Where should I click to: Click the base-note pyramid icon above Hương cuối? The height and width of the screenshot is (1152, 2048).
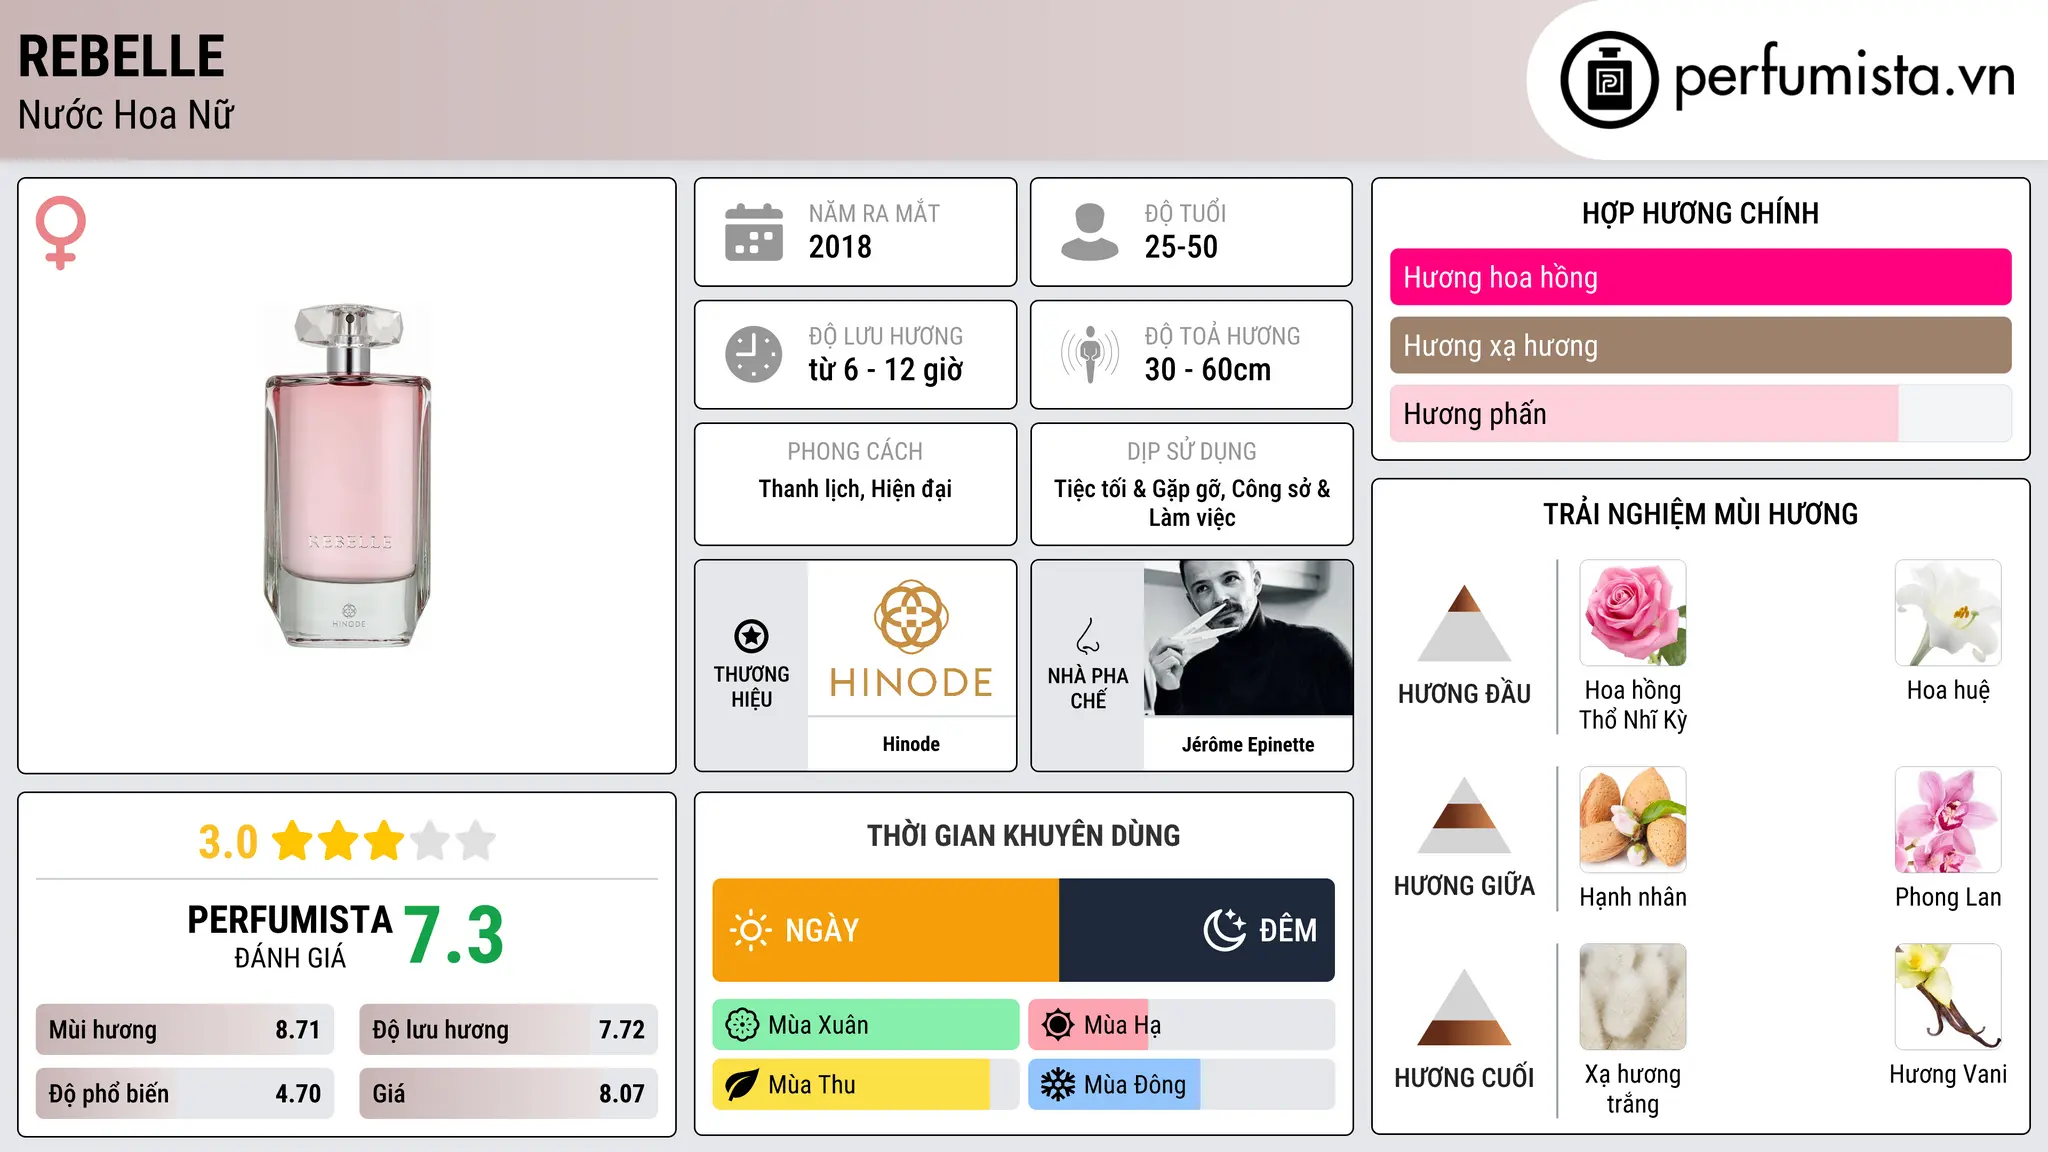(1464, 1007)
